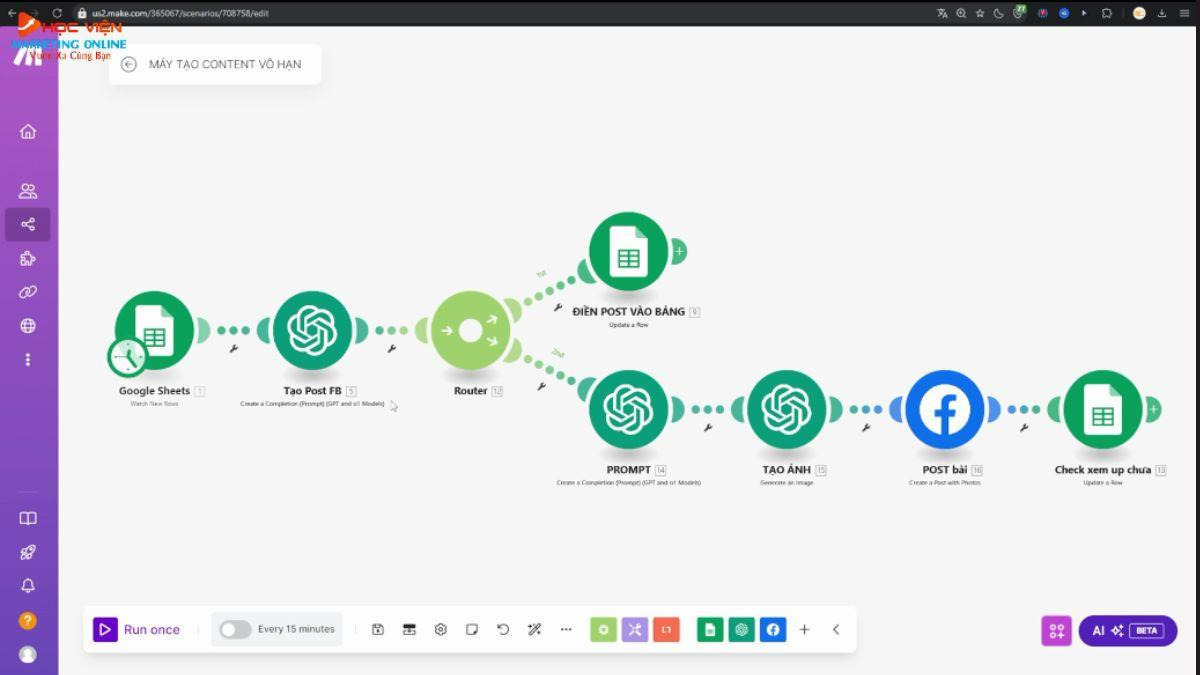Open filter wrench on Router's 1st route

(x=558, y=308)
